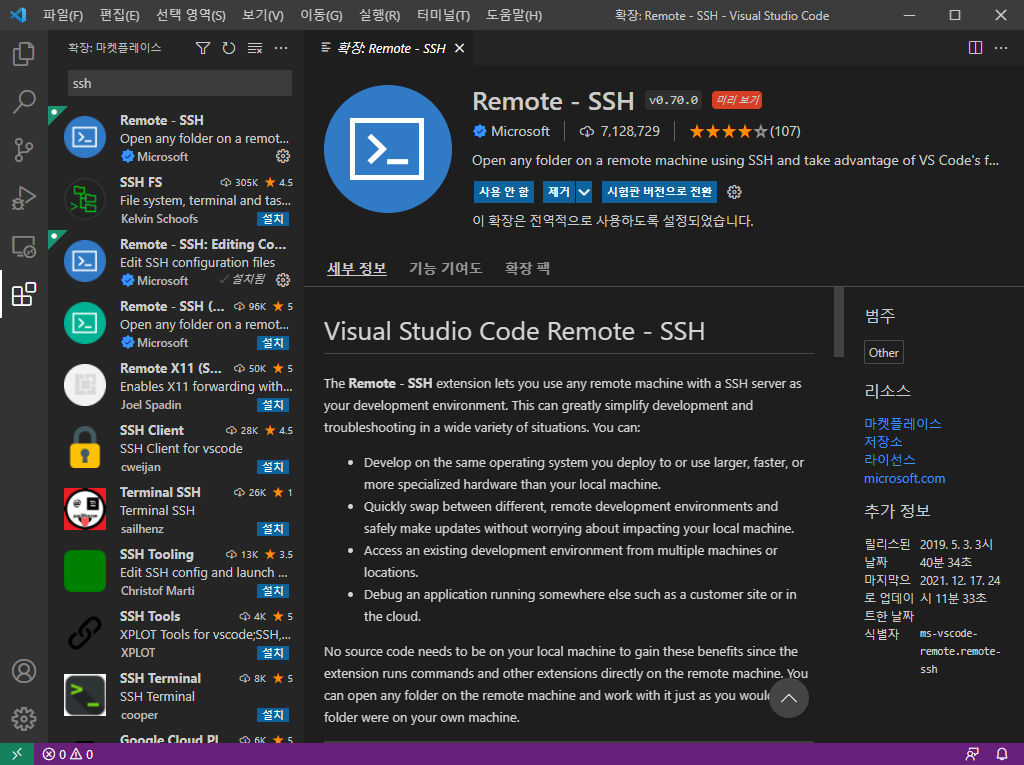Click the 사용 안 함 disable button
This screenshot has width=1024, height=765.
click(x=504, y=192)
